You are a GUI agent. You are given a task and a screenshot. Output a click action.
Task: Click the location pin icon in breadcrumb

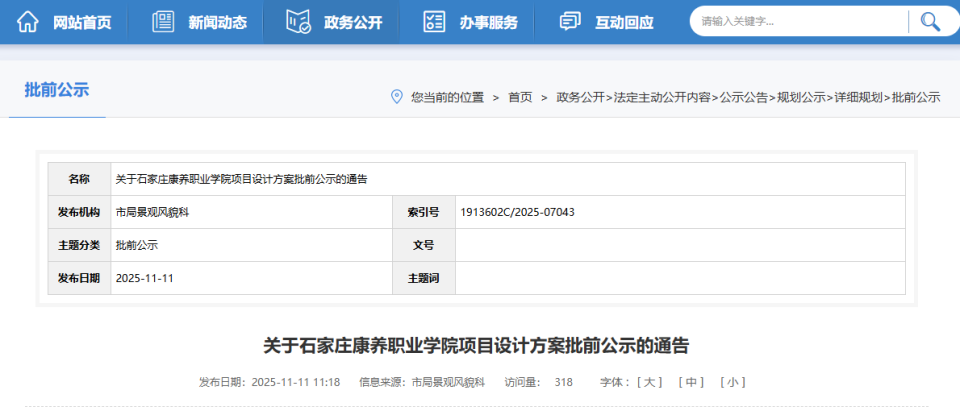point(397,97)
